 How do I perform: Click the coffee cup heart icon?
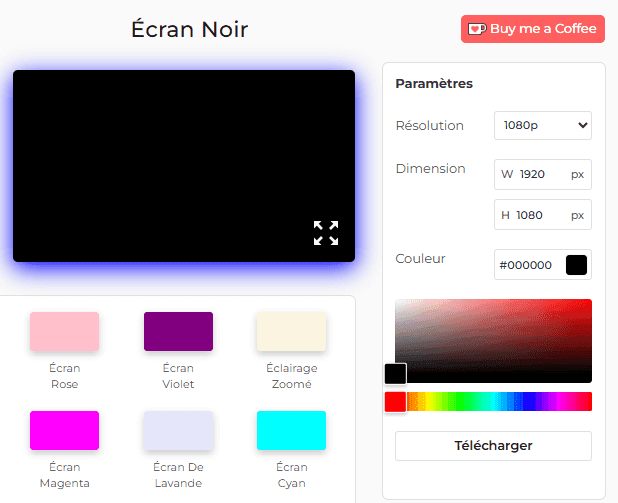pyautogui.click(x=477, y=29)
